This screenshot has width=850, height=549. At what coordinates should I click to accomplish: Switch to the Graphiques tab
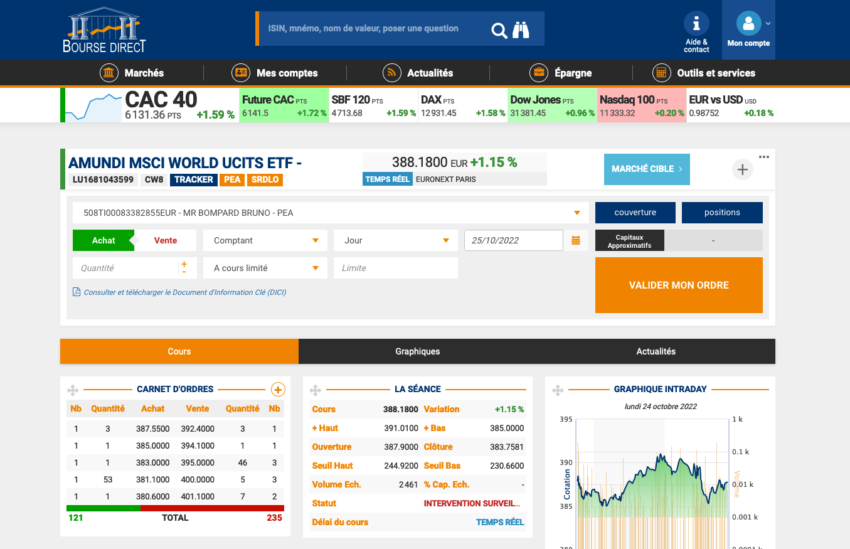pos(417,351)
